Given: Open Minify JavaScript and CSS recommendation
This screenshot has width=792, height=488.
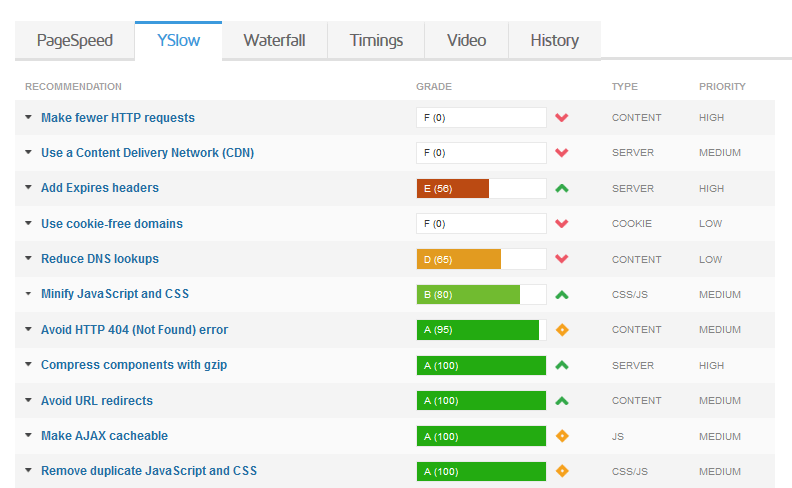Looking at the screenshot, I should [115, 294].
